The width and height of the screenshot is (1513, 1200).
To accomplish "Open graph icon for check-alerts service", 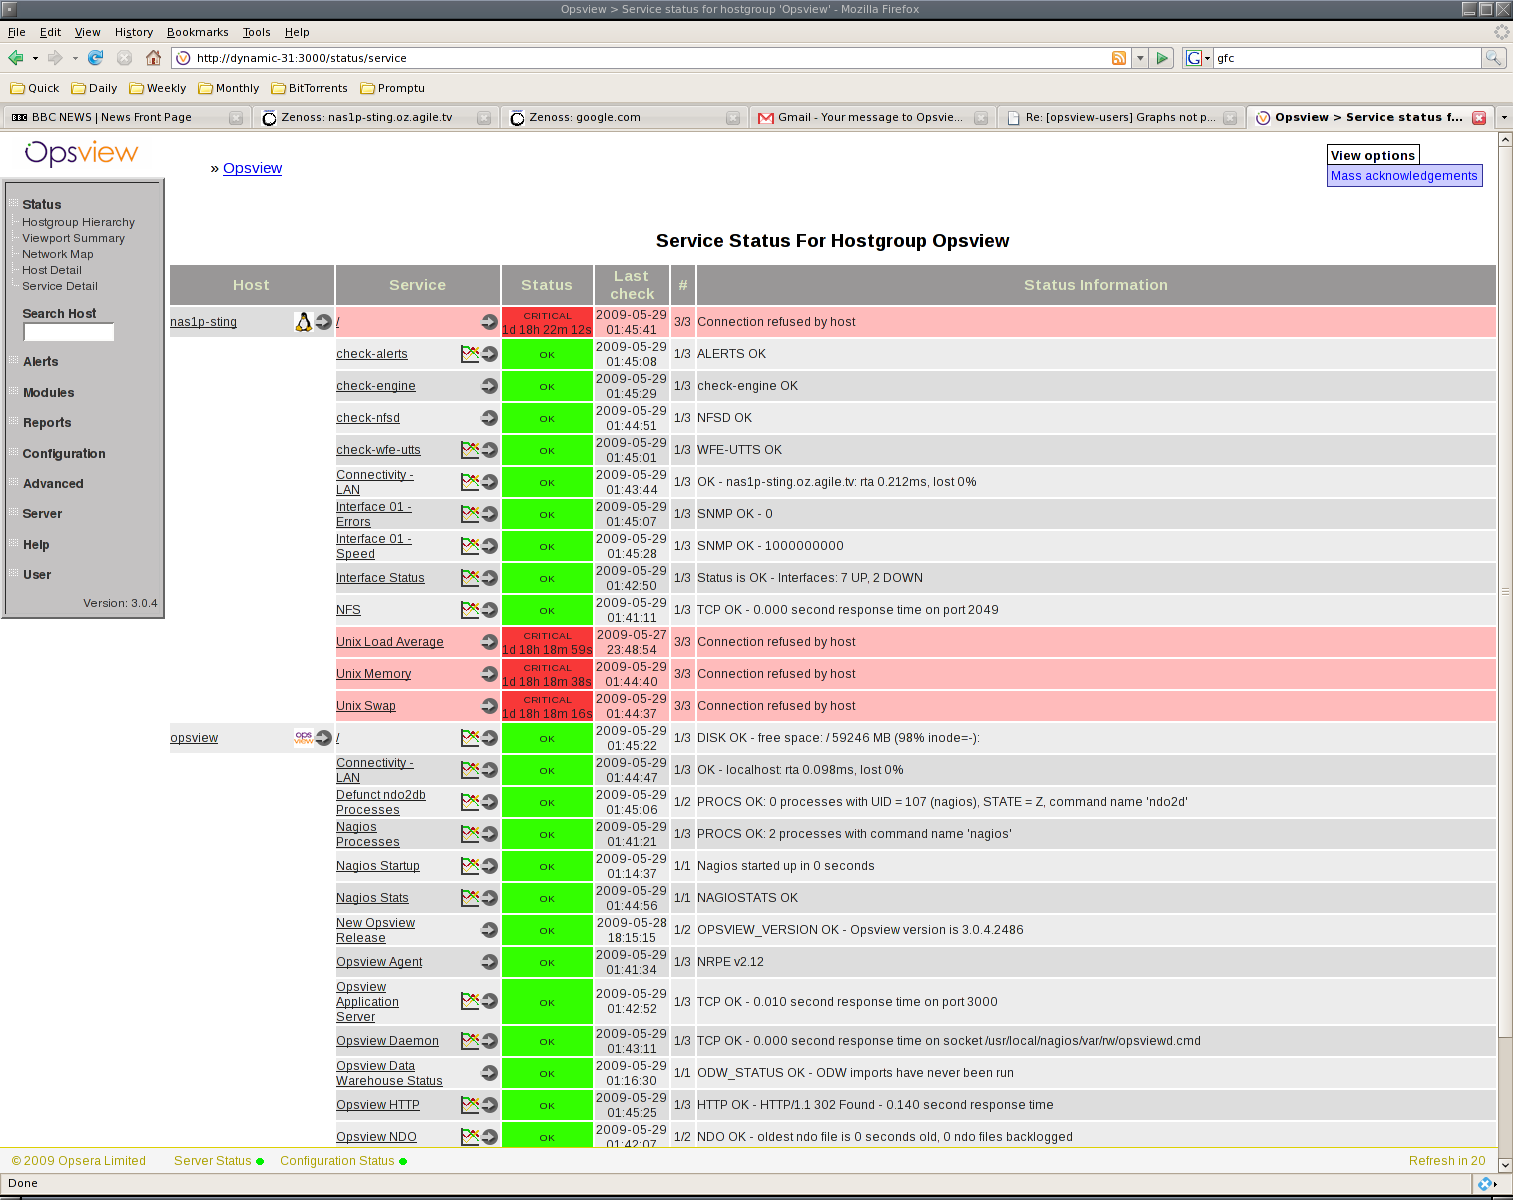I will point(469,353).
